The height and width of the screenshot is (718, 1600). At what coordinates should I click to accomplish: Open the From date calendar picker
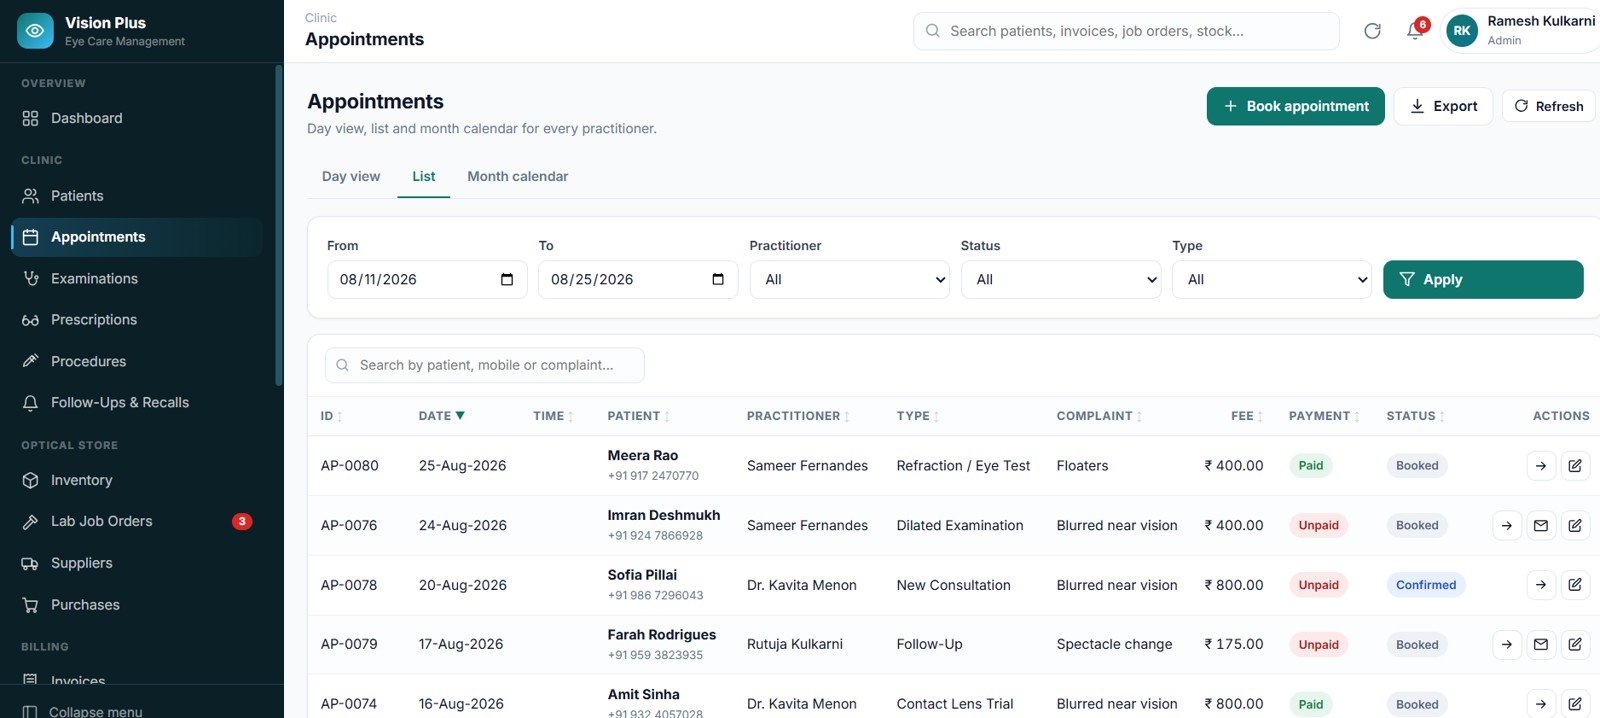point(507,279)
